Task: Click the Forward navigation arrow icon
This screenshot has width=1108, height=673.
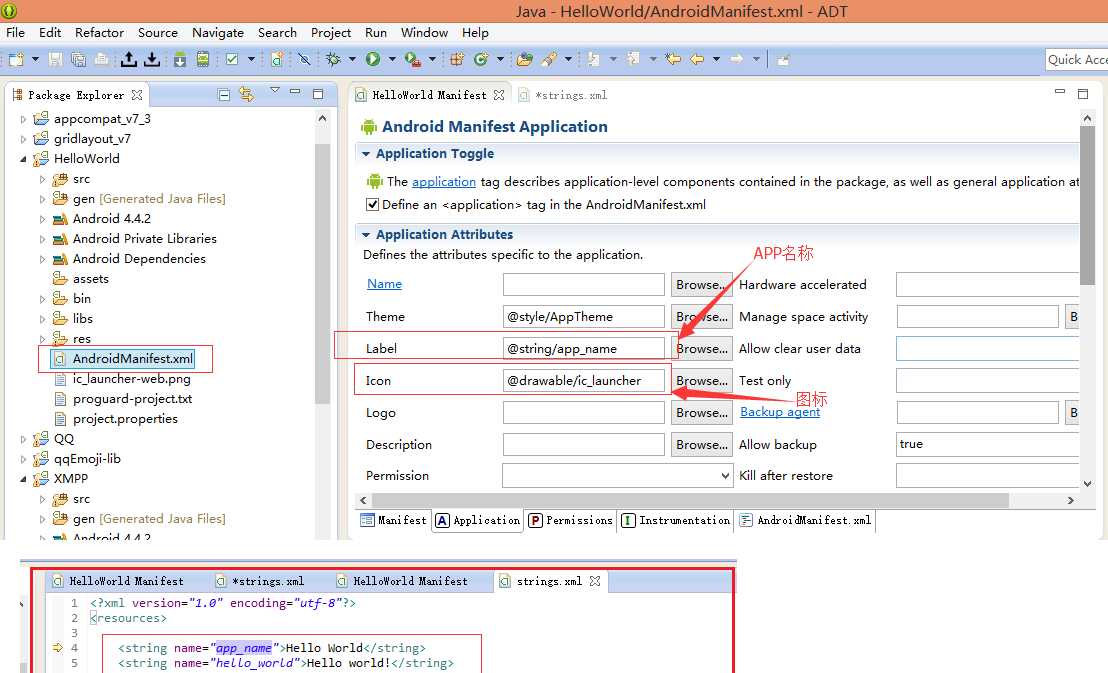Action: click(736, 59)
